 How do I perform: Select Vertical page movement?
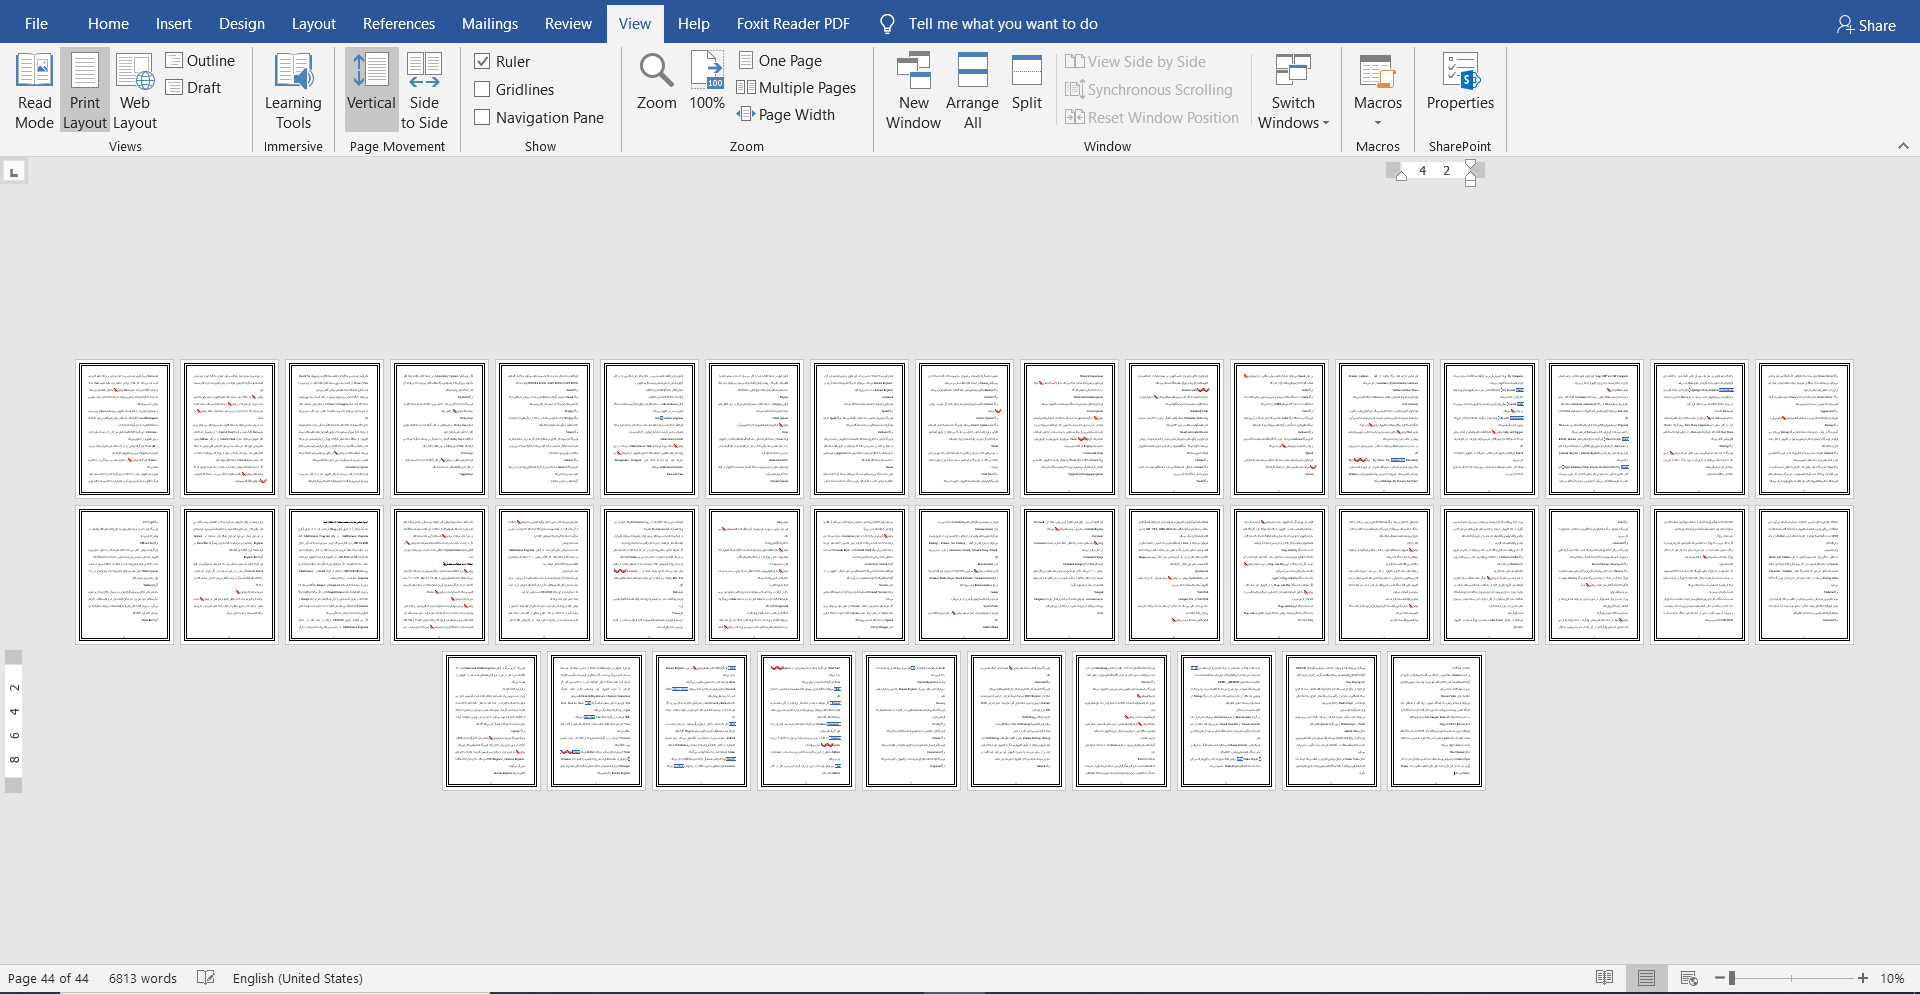point(371,91)
